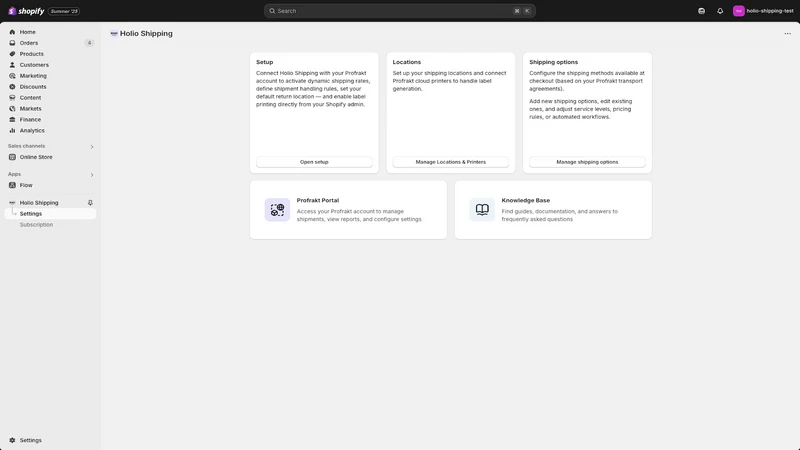Expand the Apps section chevron
The height and width of the screenshot is (450, 800).
click(x=92, y=175)
